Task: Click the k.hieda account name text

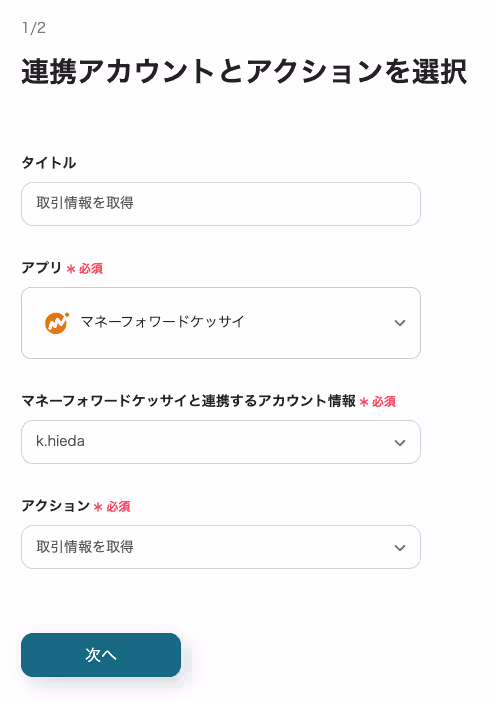Action: click(x=60, y=441)
